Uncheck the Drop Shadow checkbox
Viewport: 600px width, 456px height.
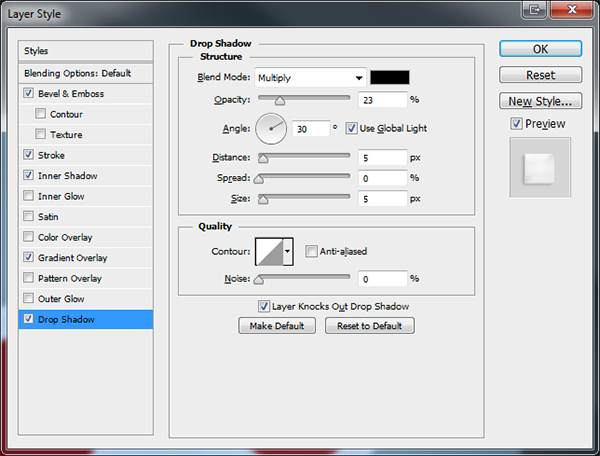(28, 319)
